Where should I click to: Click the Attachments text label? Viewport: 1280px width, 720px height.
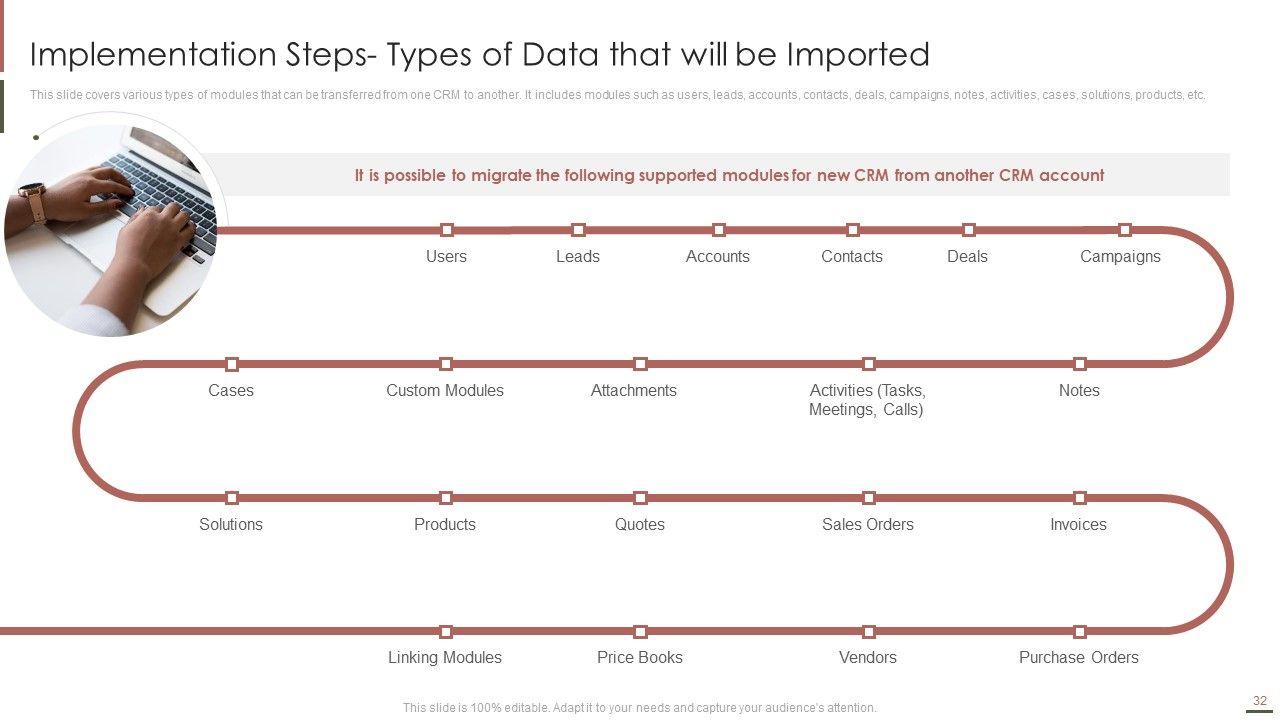pyautogui.click(x=634, y=391)
